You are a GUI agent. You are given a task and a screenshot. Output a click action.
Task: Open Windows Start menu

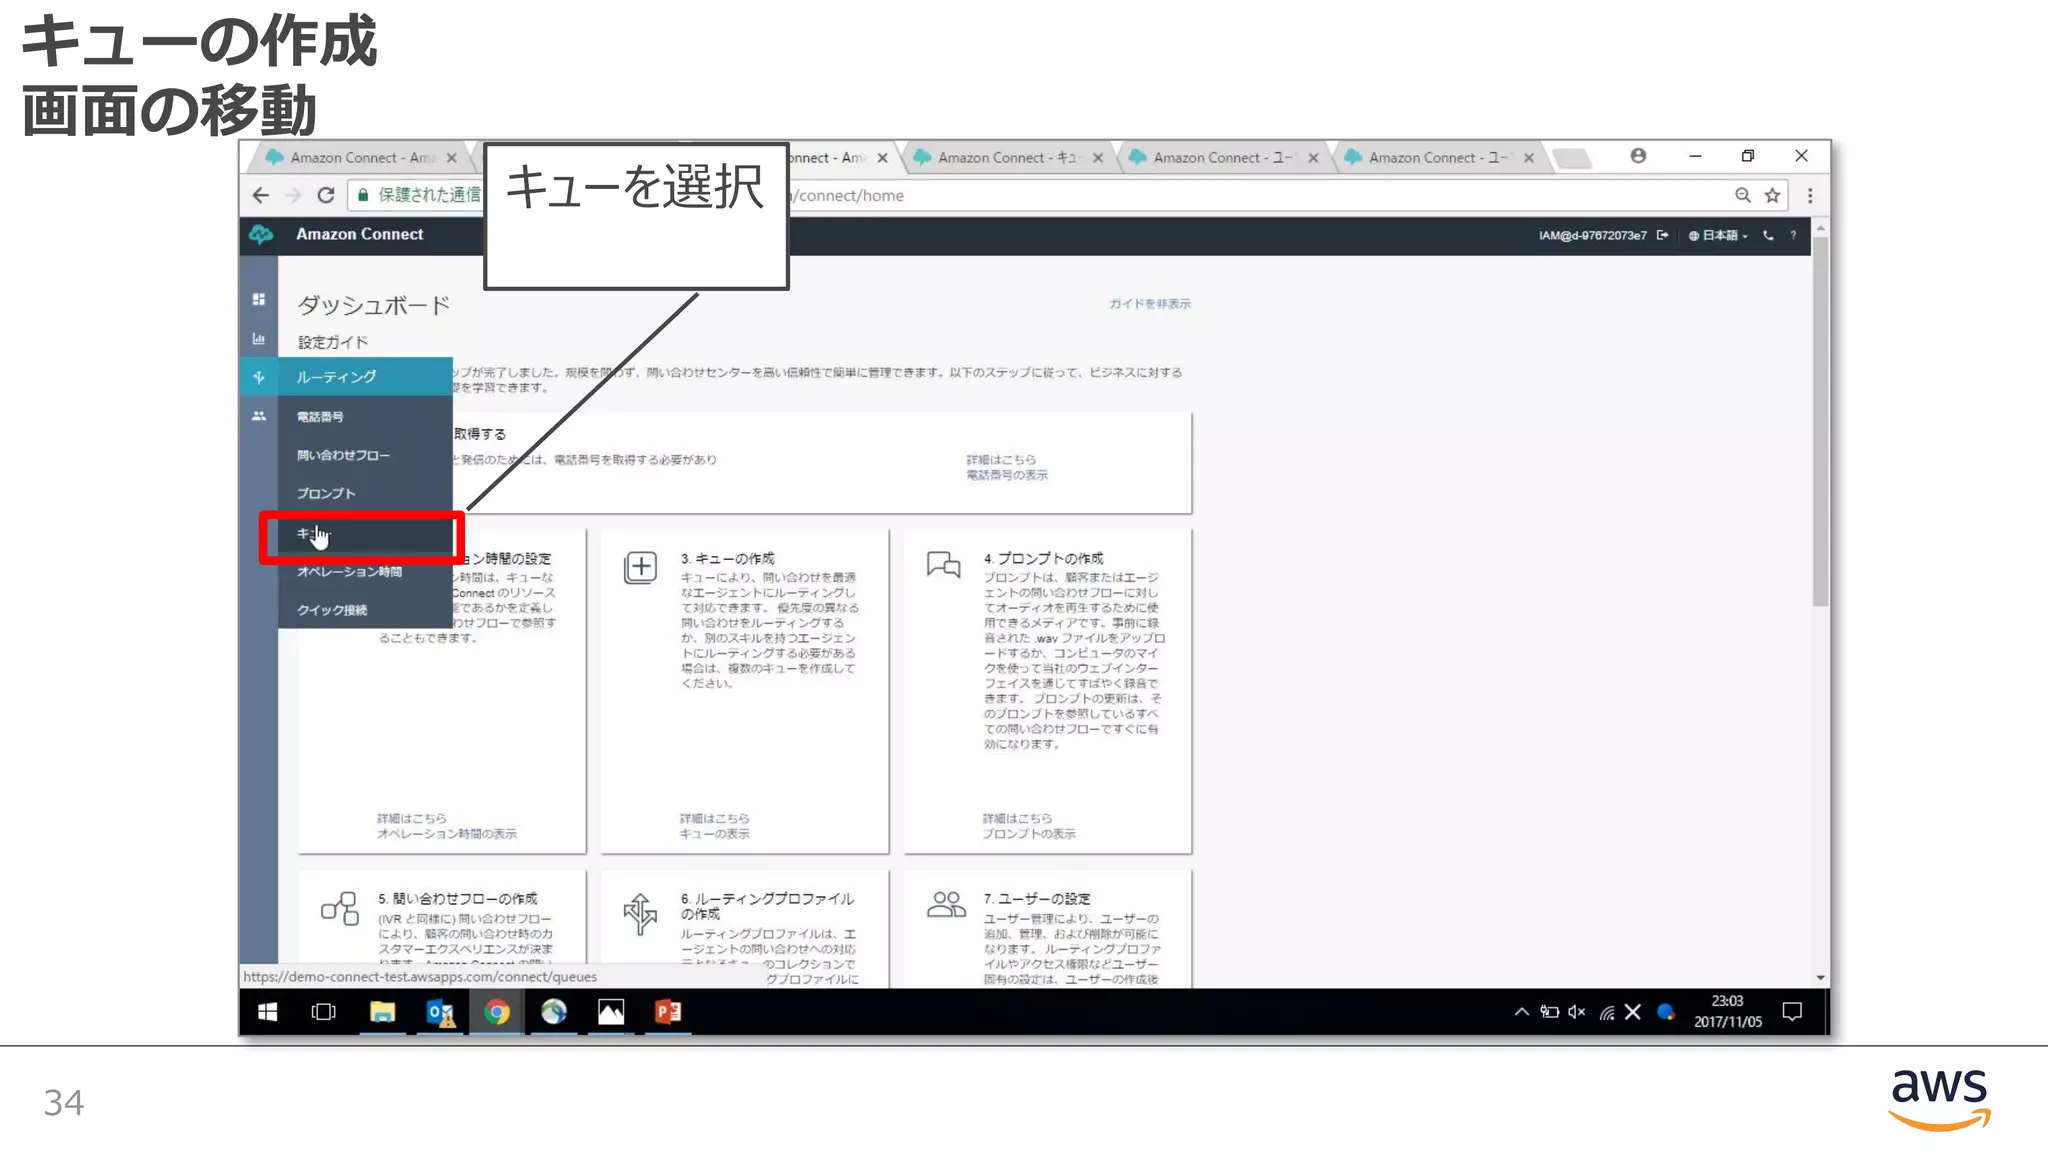point(267,1012)
